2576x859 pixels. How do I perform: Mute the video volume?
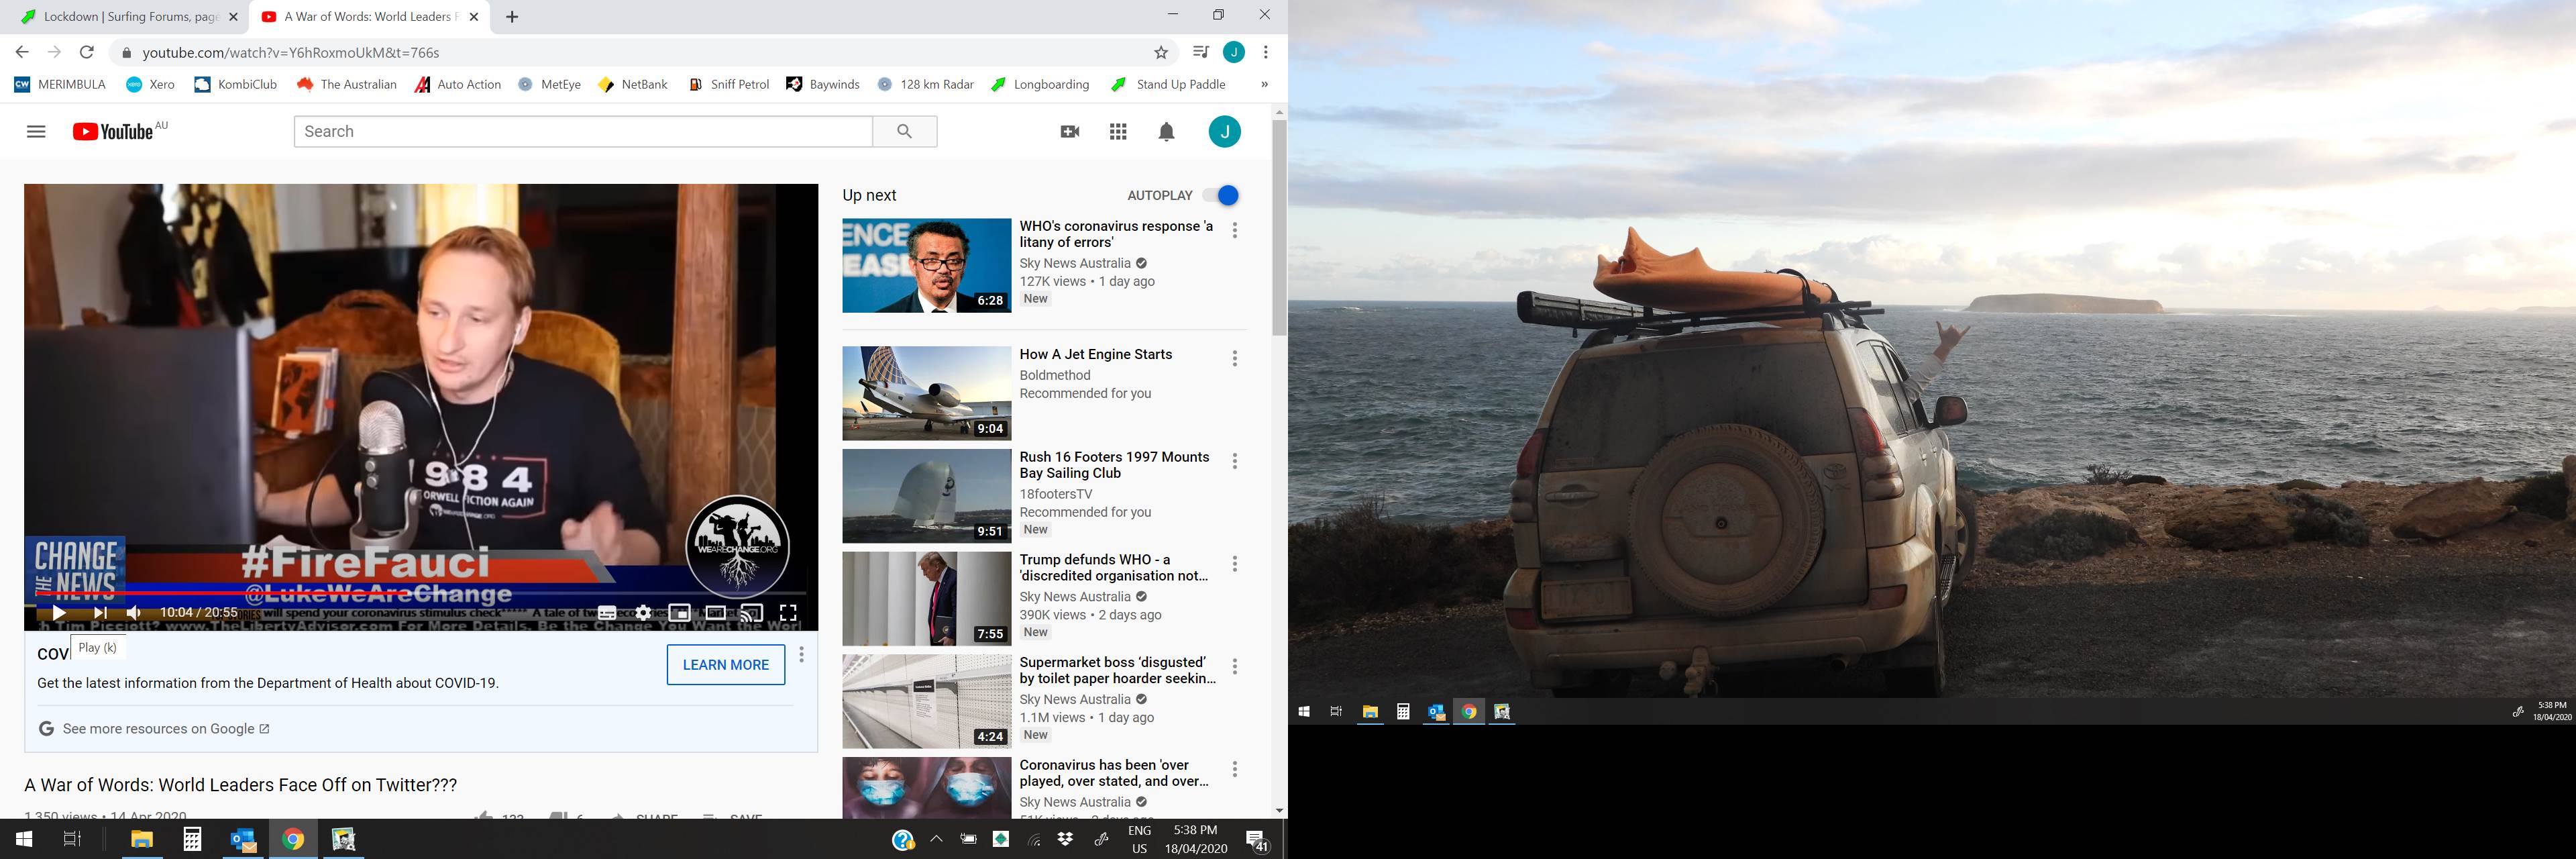click(134, 612)
